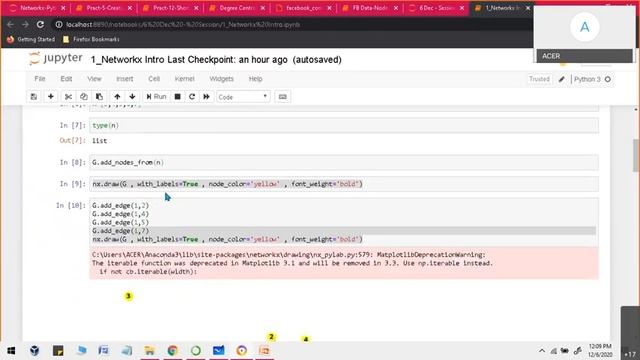Restart kernel and run all fast-forward icon

click(207, 97)
